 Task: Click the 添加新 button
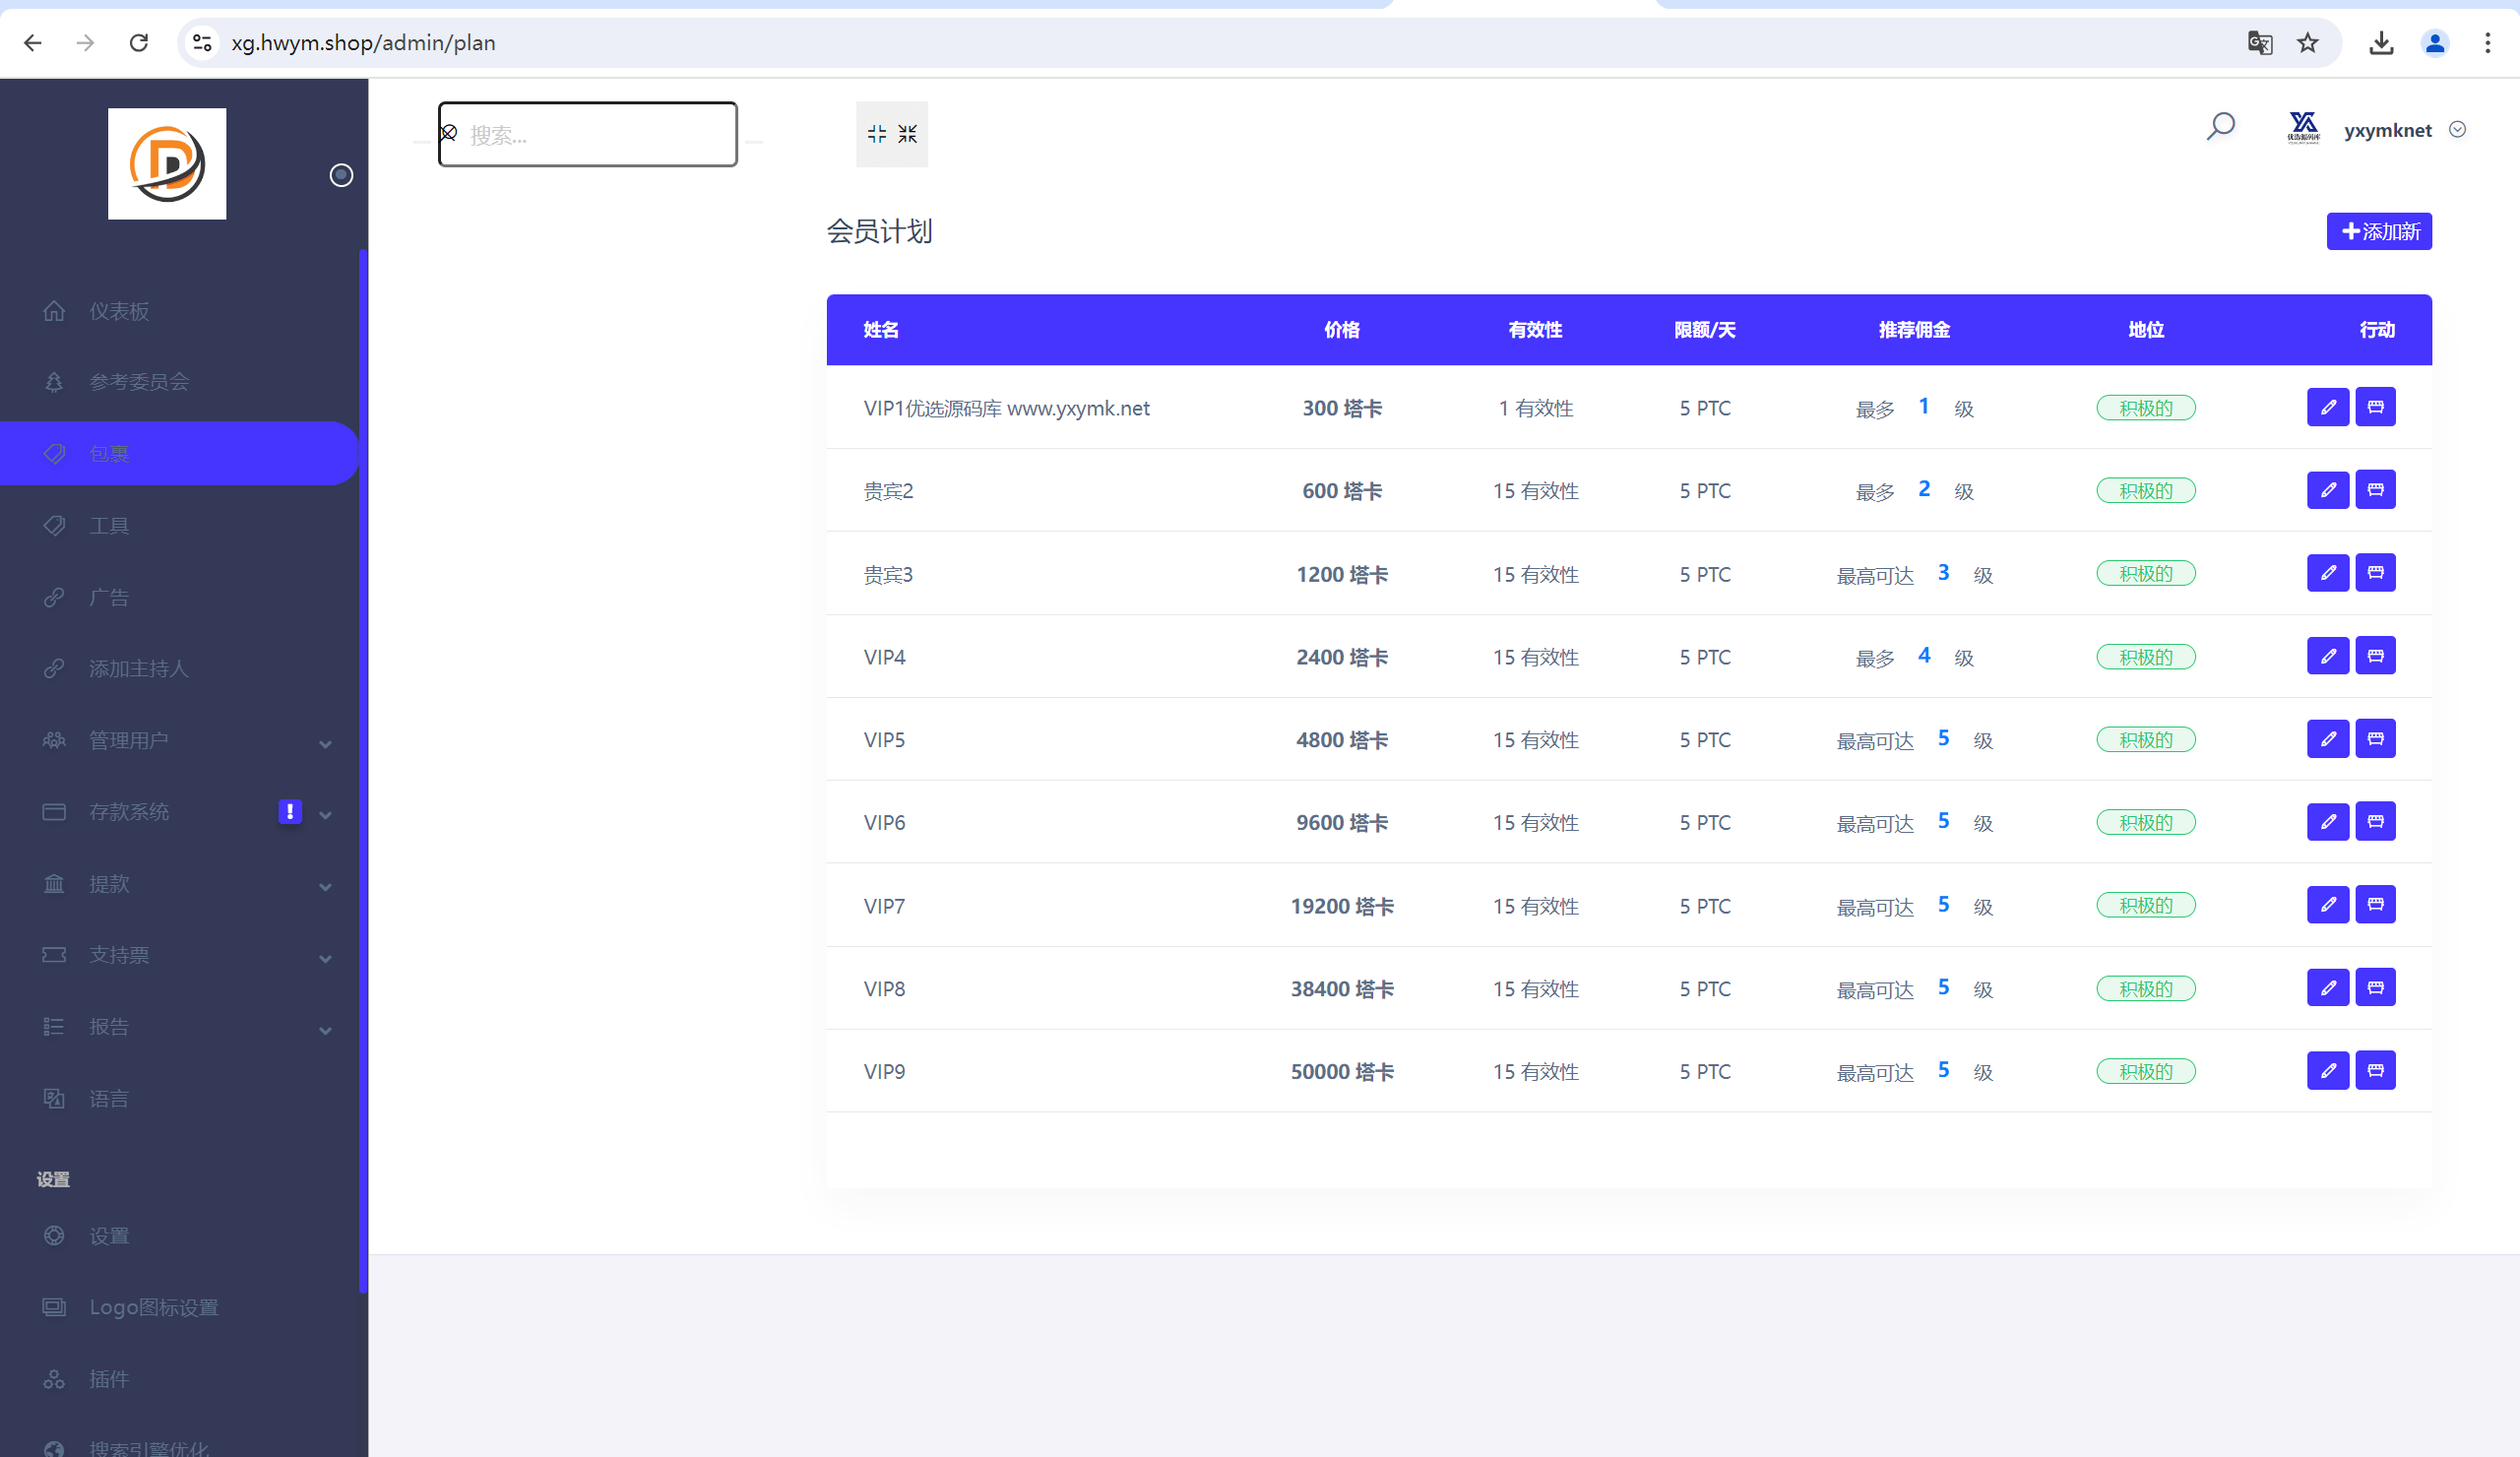tap(2378, 232)
